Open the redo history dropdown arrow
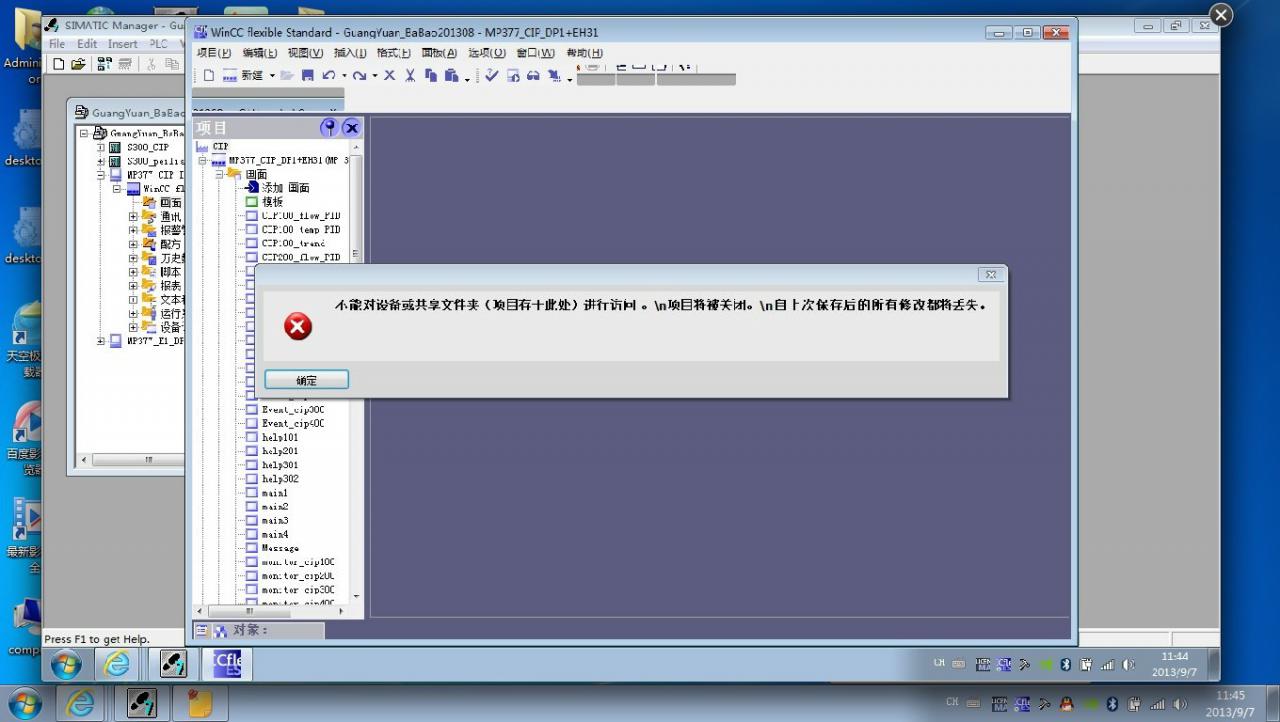The image size is (1280, 722). [374, 76]
